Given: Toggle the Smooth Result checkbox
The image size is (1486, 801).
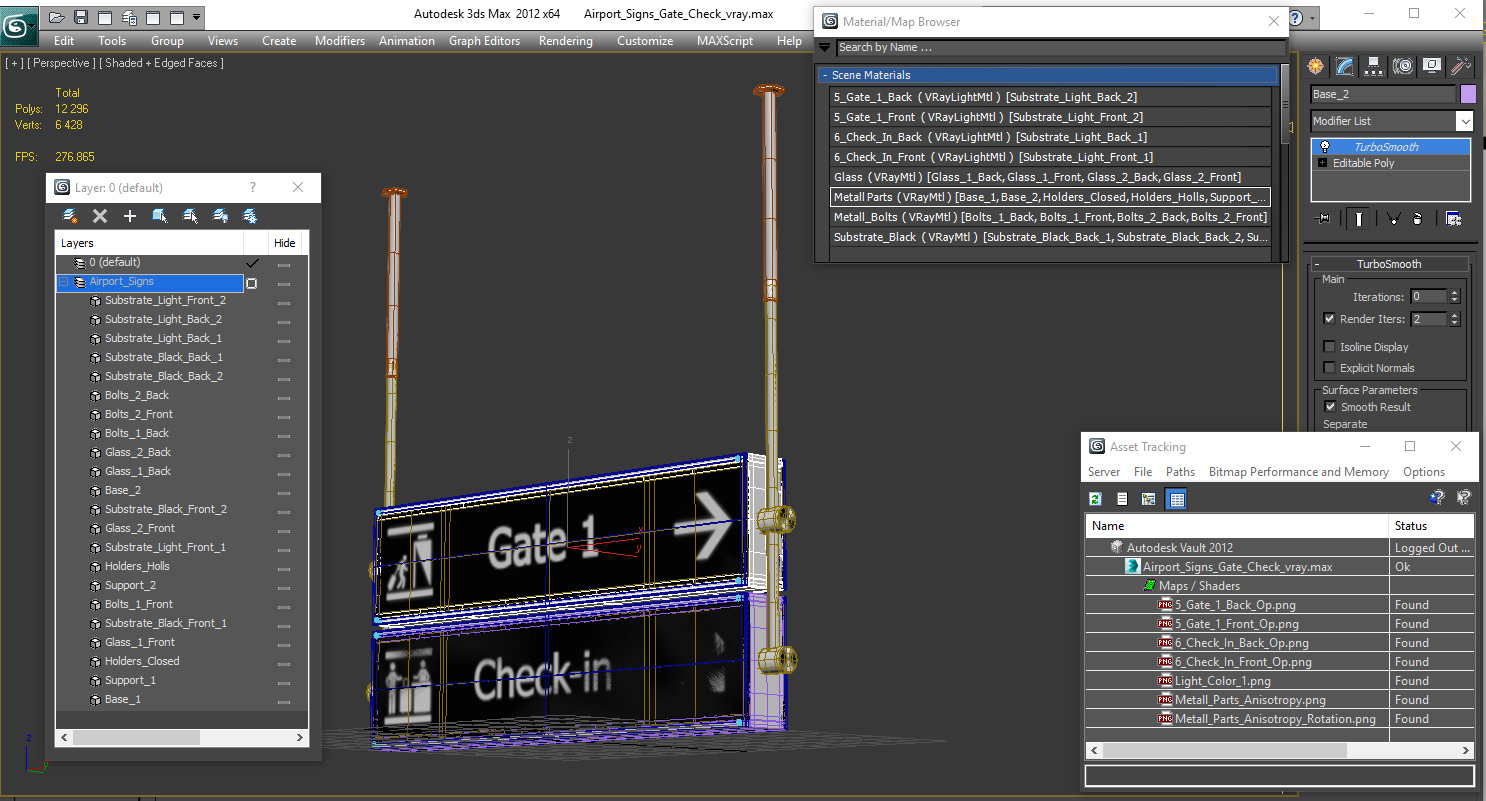Looking at the screenshot, I should click(x=1330, y=407).
